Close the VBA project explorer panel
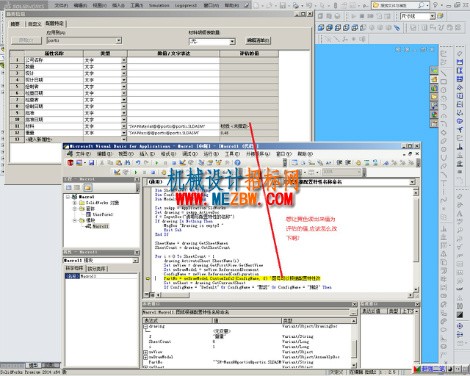The height and width of the screenshot is (376, 470). (137, 179)
